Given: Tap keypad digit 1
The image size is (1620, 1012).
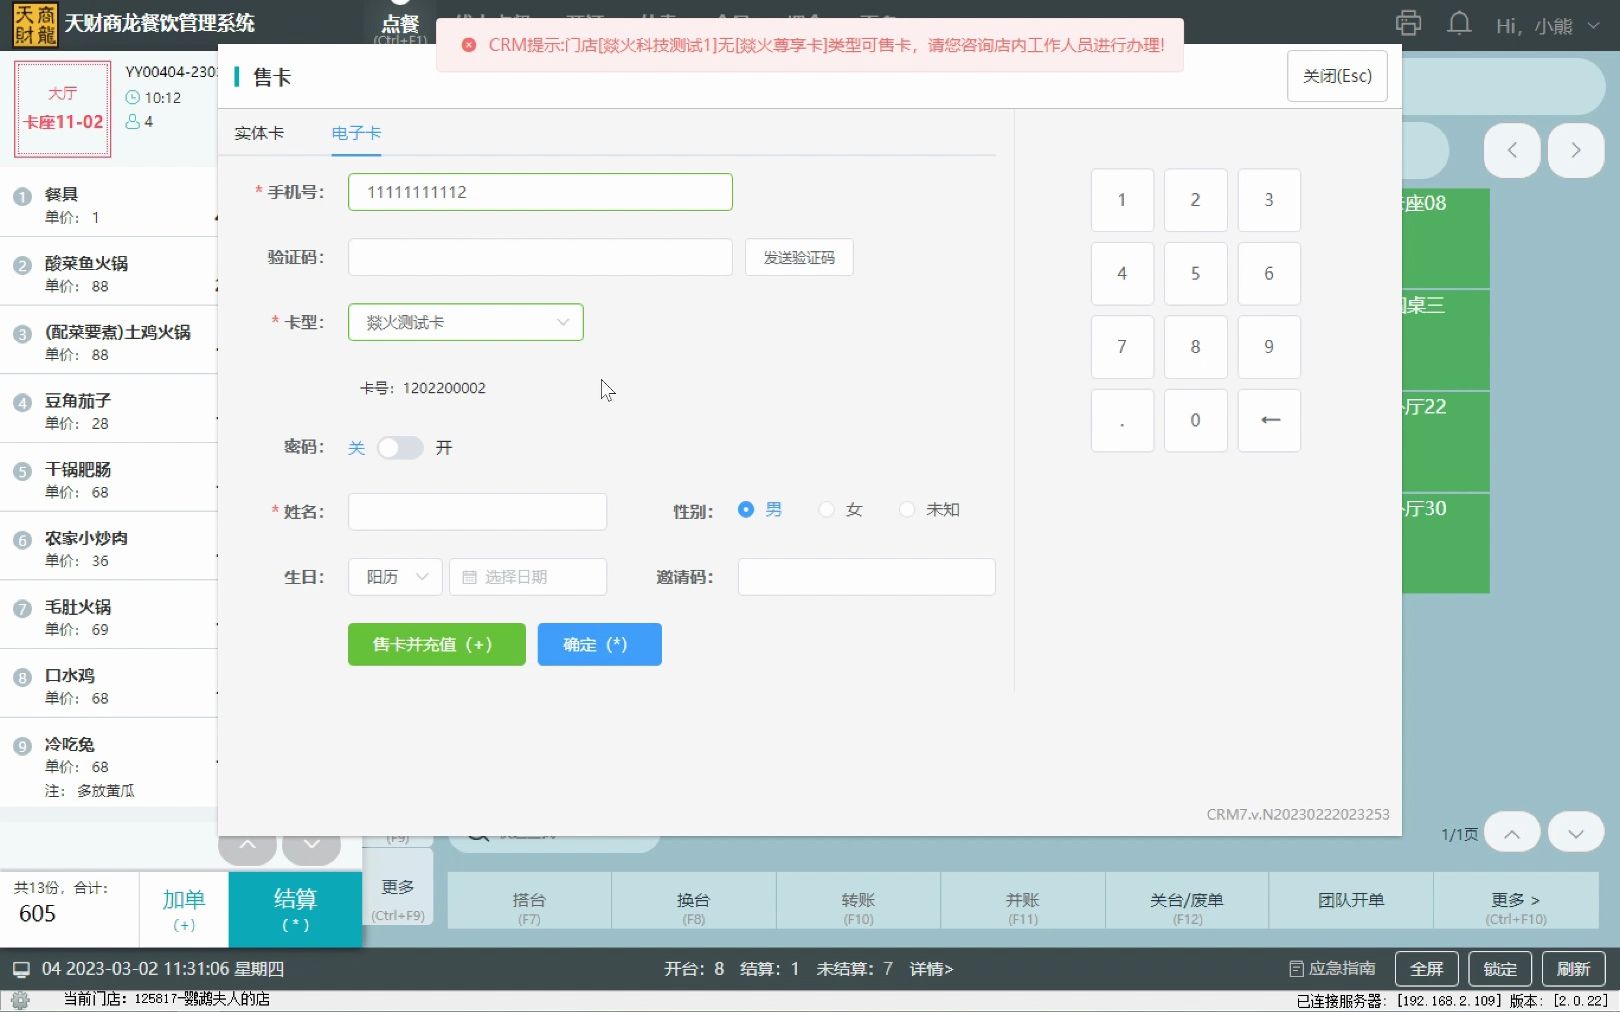Looking at the screenshot, I should pyautogui.click(x=1122, y=200).
